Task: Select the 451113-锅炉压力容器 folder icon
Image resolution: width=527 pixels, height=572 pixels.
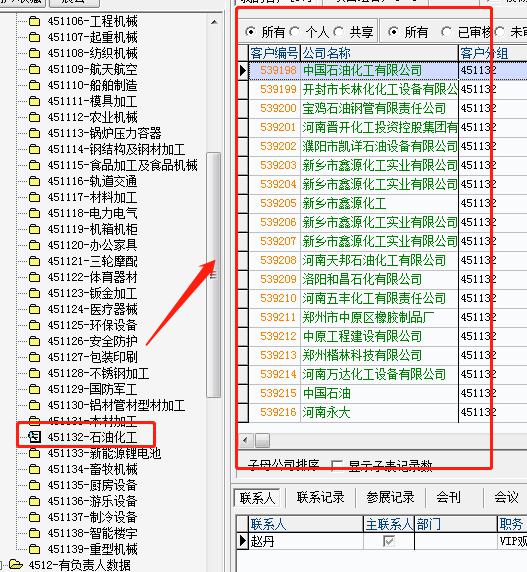Action: tap(34, 133)
